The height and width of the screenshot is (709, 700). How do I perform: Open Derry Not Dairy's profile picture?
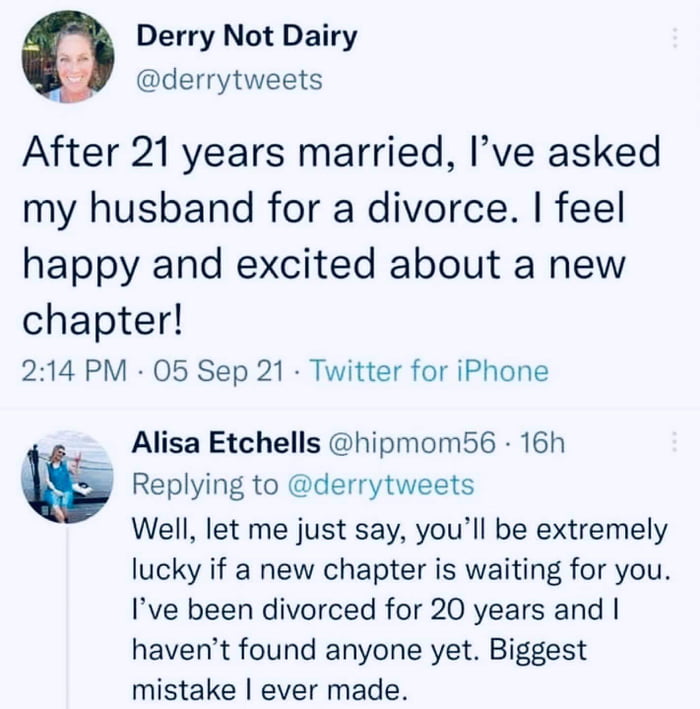(67, 57)
